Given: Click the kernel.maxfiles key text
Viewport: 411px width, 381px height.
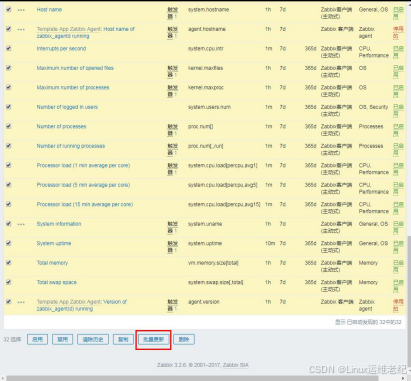Looking at the screenshot, I should tap(206, 68).
